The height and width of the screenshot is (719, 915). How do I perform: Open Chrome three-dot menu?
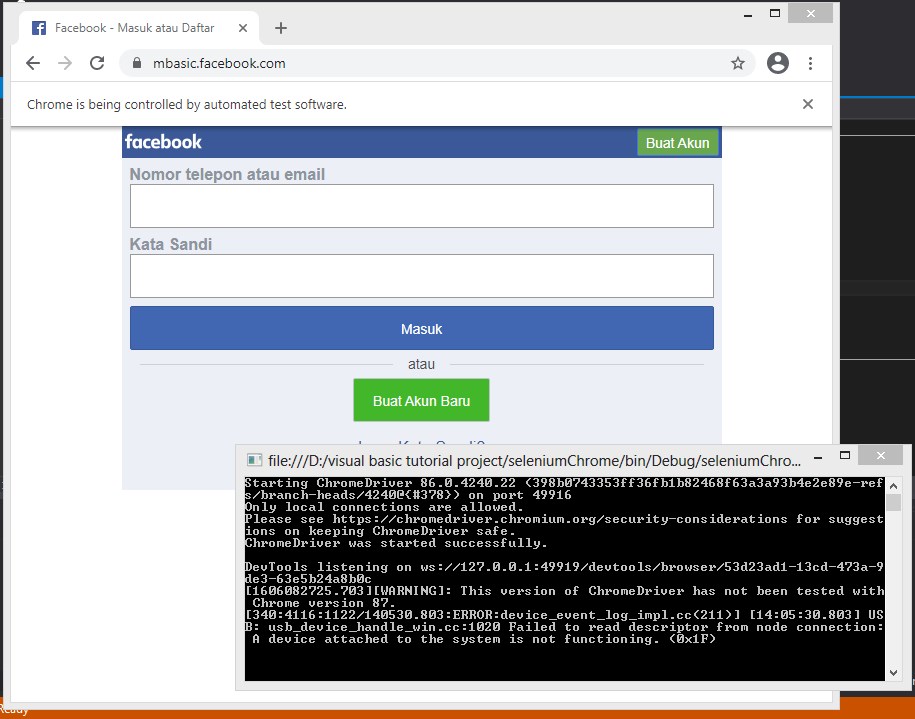coord(811,63)
